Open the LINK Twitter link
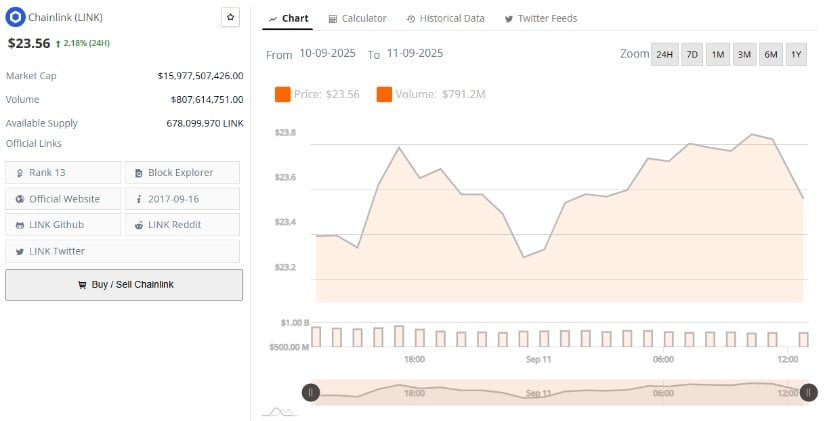This screenshot has height=421, width=825. click(x=123, y=251)
